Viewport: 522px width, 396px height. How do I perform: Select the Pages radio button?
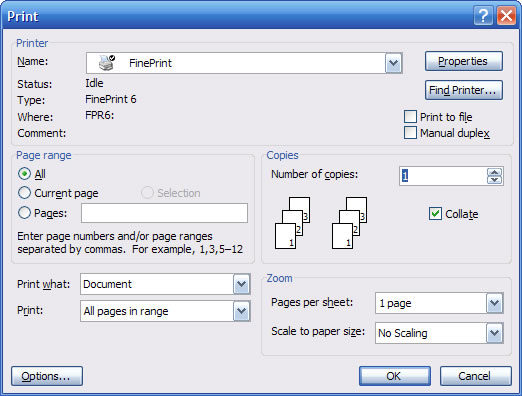[x=24, y=213]
